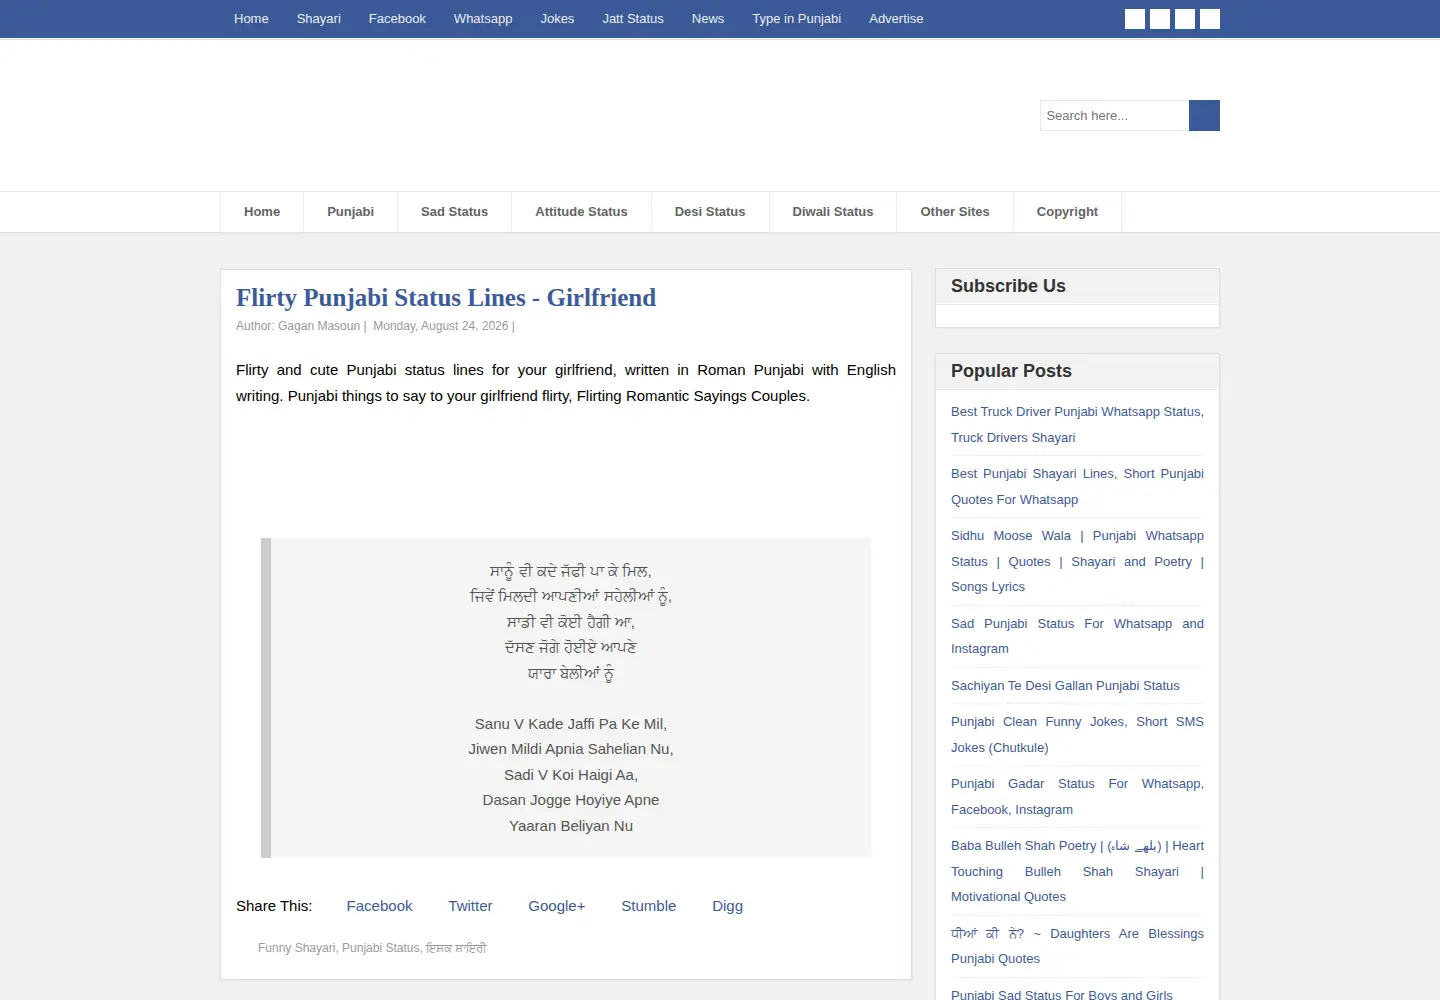Open 'Baba Bulleh Shah Poetry' popular post
Viewport: 1440px width, 1000px height.
1077,871
